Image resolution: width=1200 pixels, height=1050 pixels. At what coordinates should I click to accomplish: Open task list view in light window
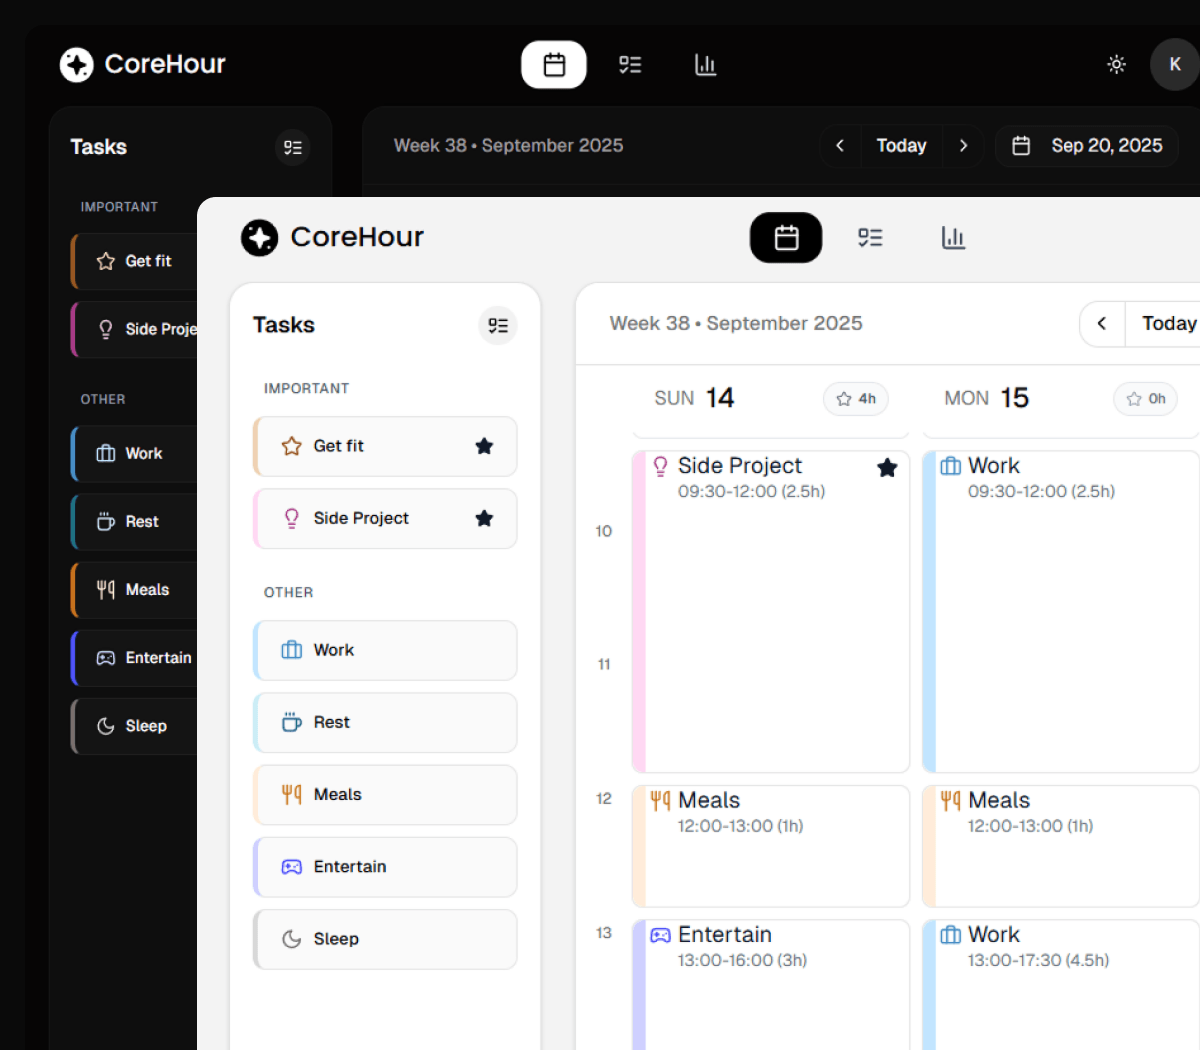click(x=870, y=238)
